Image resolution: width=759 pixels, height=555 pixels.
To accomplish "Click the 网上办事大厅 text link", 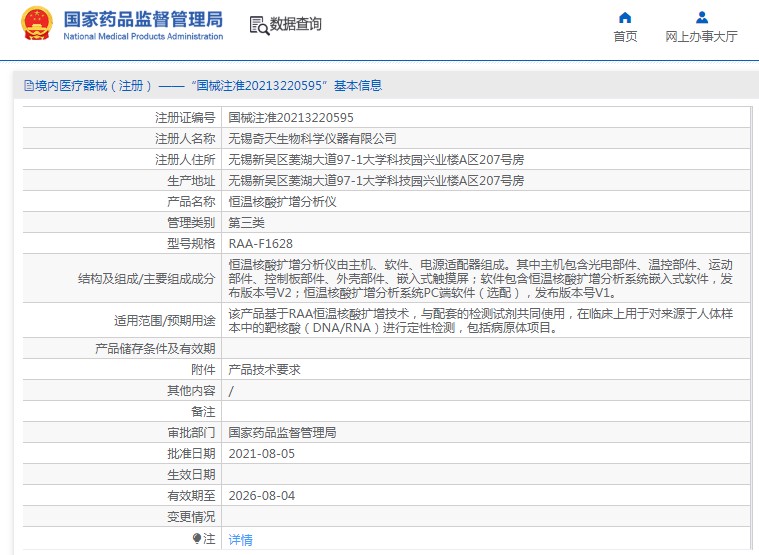I will (x=701, y=37).
